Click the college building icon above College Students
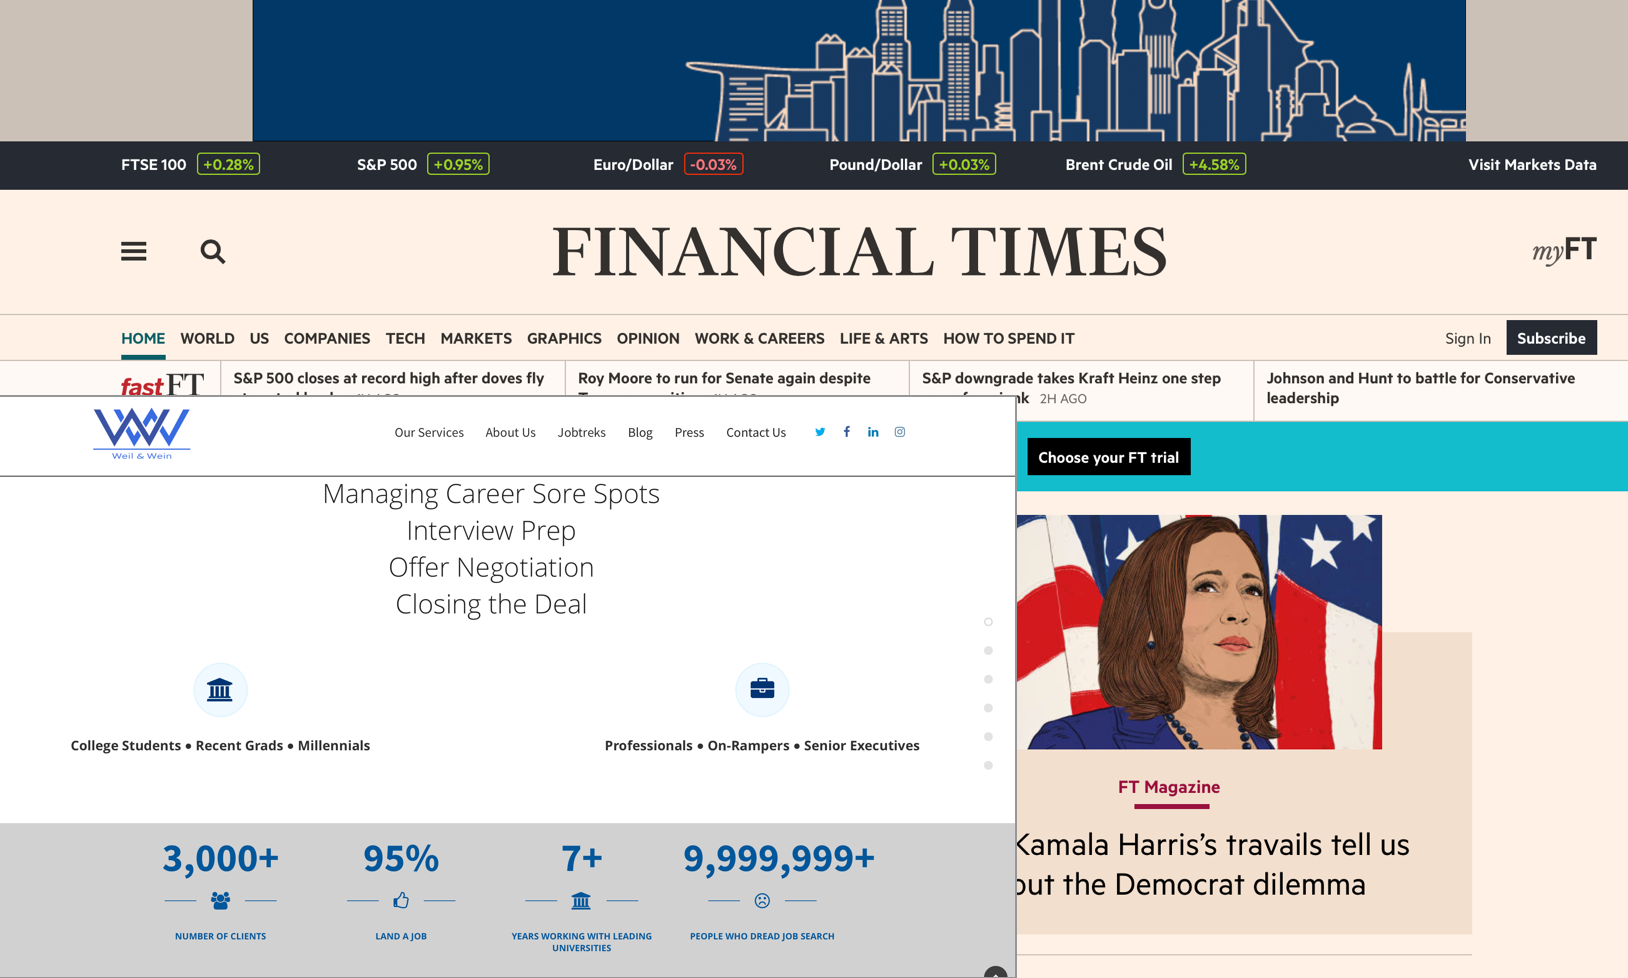This screenshot has width=1628, height=978. (220, 689)
